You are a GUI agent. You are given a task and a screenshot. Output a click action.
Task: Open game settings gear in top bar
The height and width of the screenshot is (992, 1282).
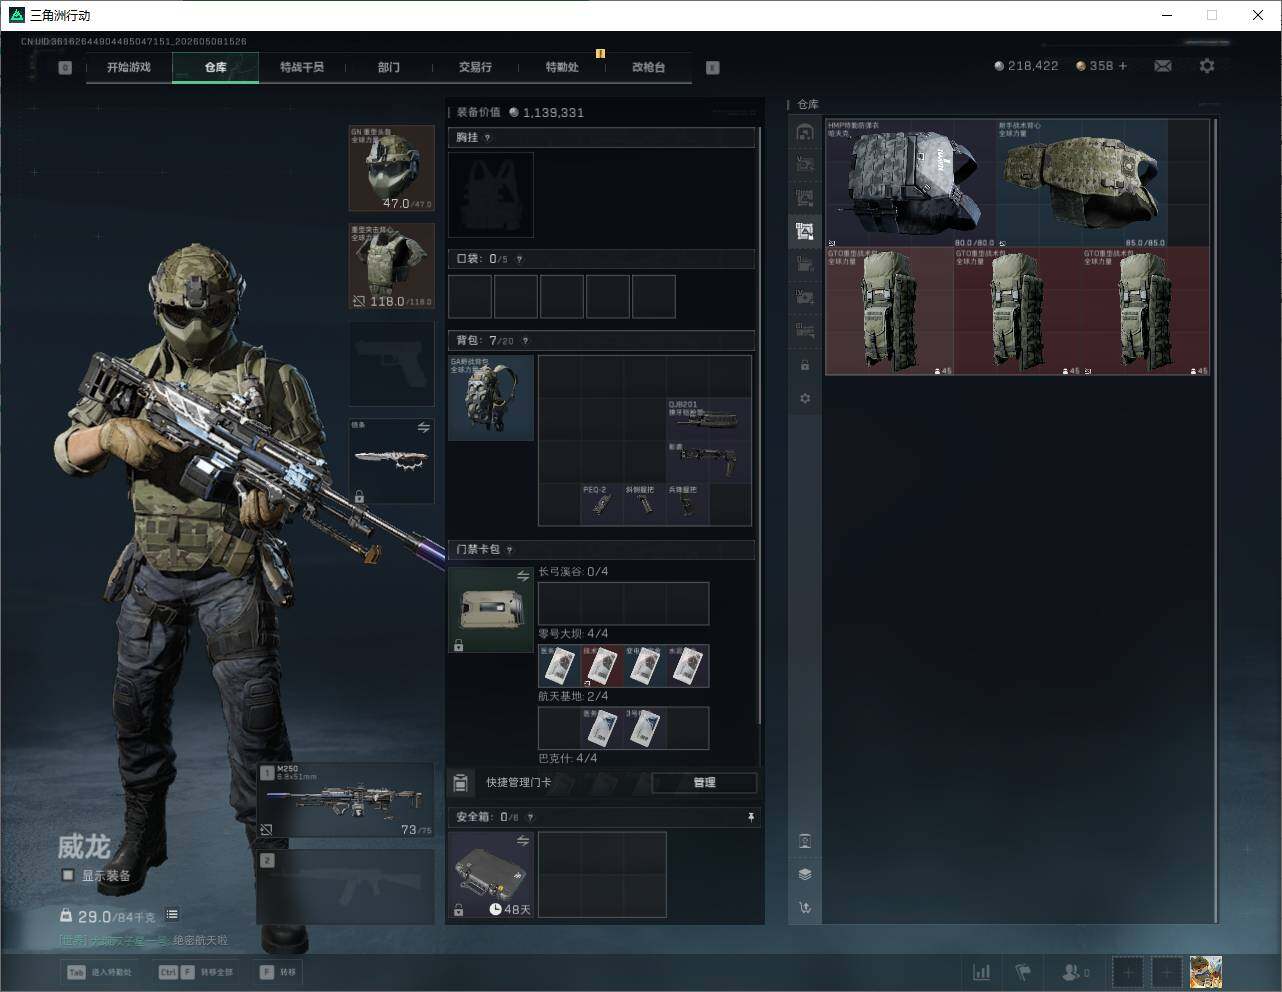click(1207, 66)
